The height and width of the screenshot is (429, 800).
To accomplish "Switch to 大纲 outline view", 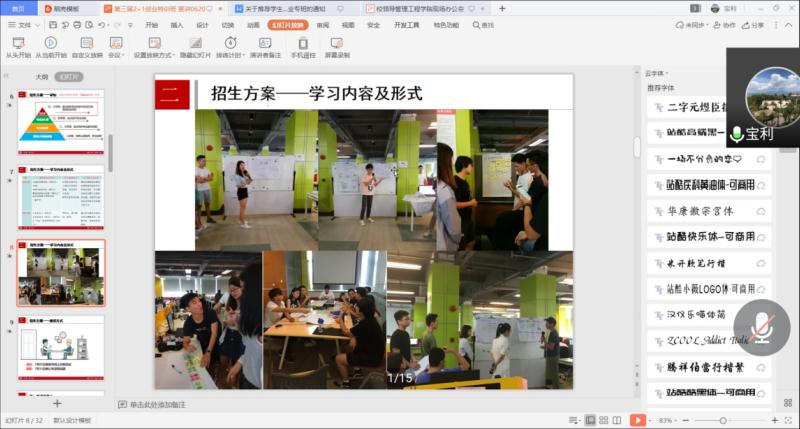I will (41, 76).
